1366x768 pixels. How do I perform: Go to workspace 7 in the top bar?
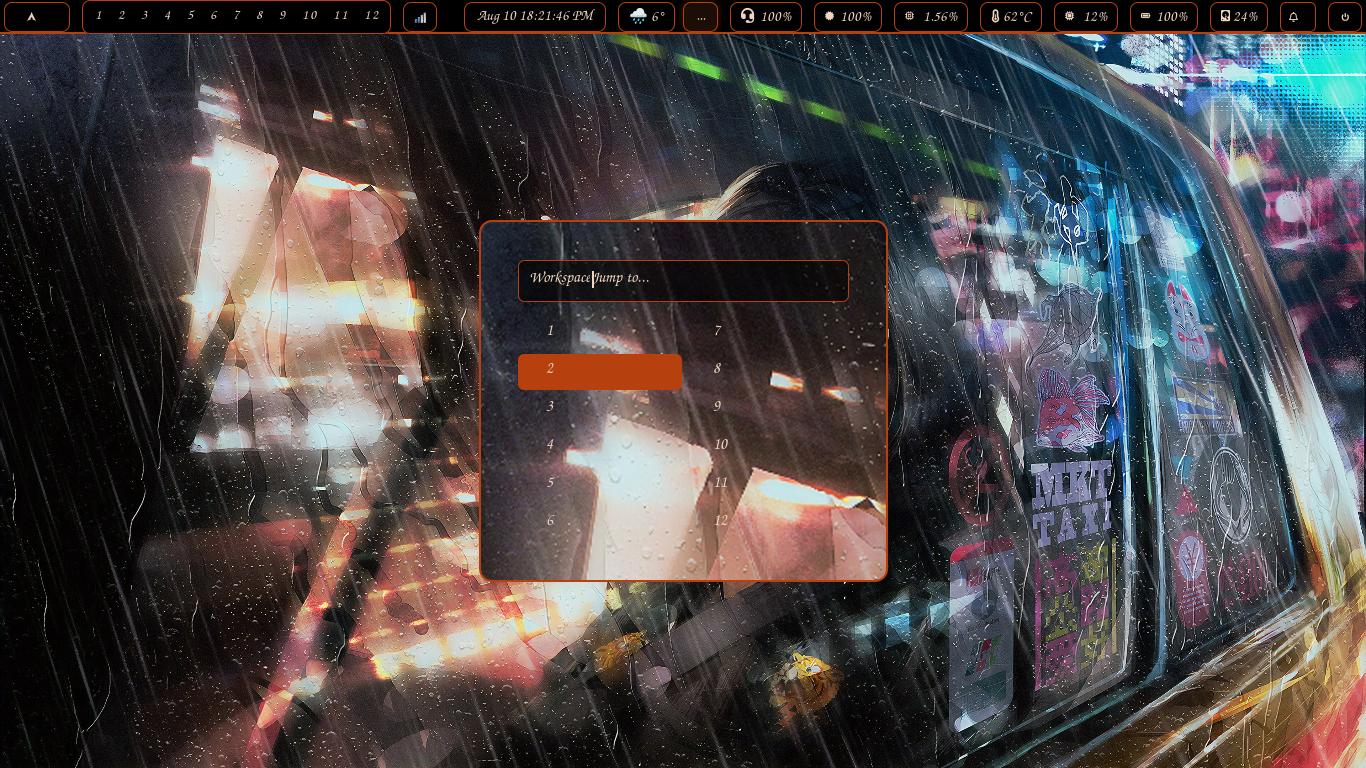point(237,16)
